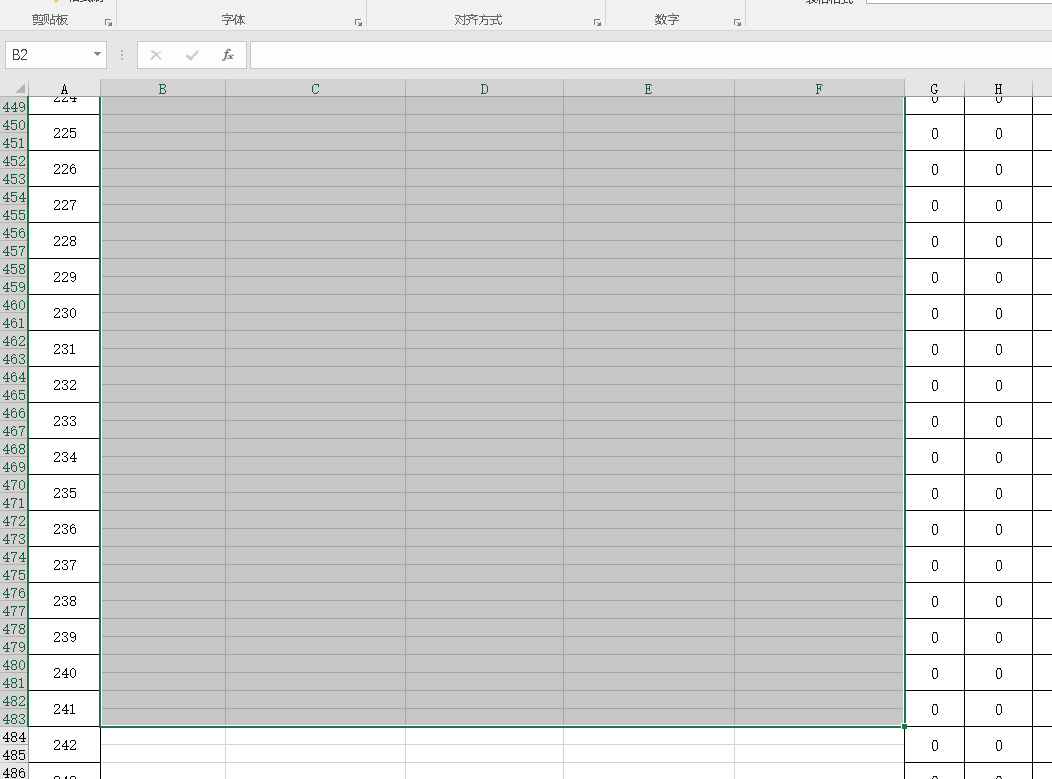Image resolution: width=1052 pixels, height=779 pixels.
Task: Click the confirm entry checkmark icon
Action: point(192,55)
